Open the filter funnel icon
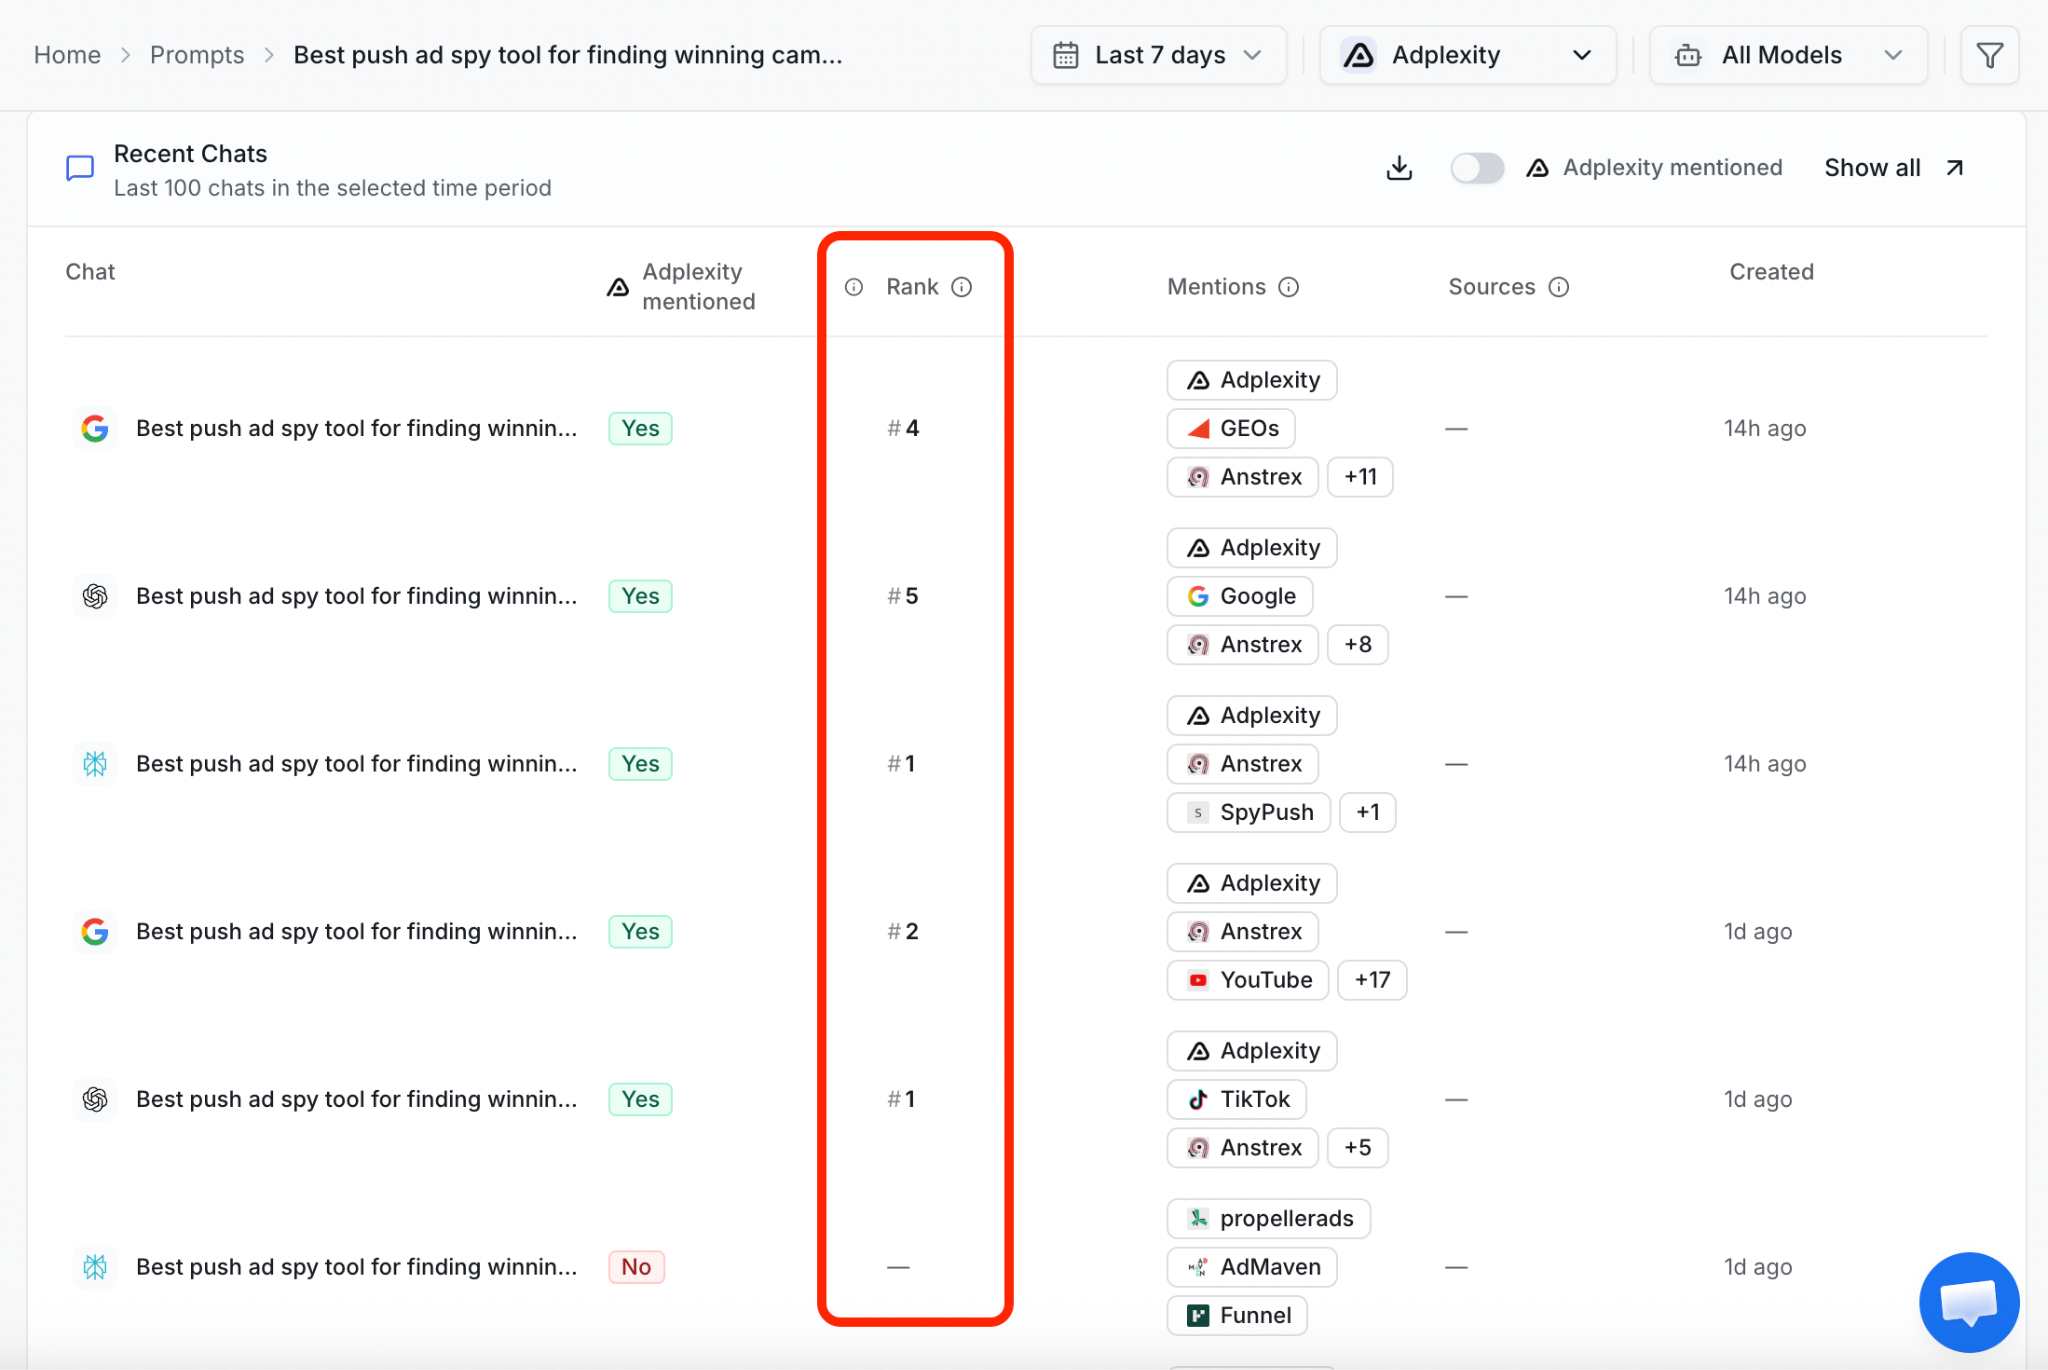Image resolution: width=2048 pixels, height=1370 pixels. click(1989, 55)
